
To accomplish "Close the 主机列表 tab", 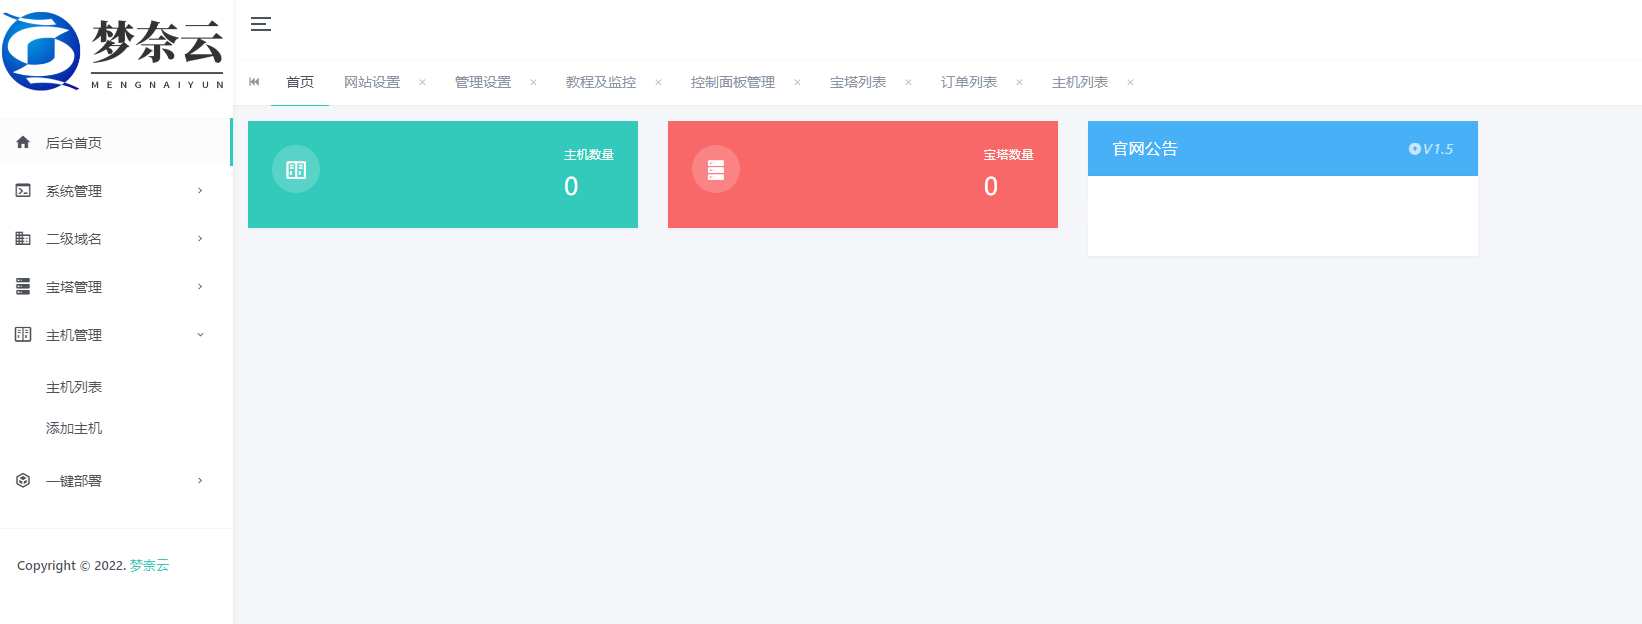I will click(x=1130, y=82).
